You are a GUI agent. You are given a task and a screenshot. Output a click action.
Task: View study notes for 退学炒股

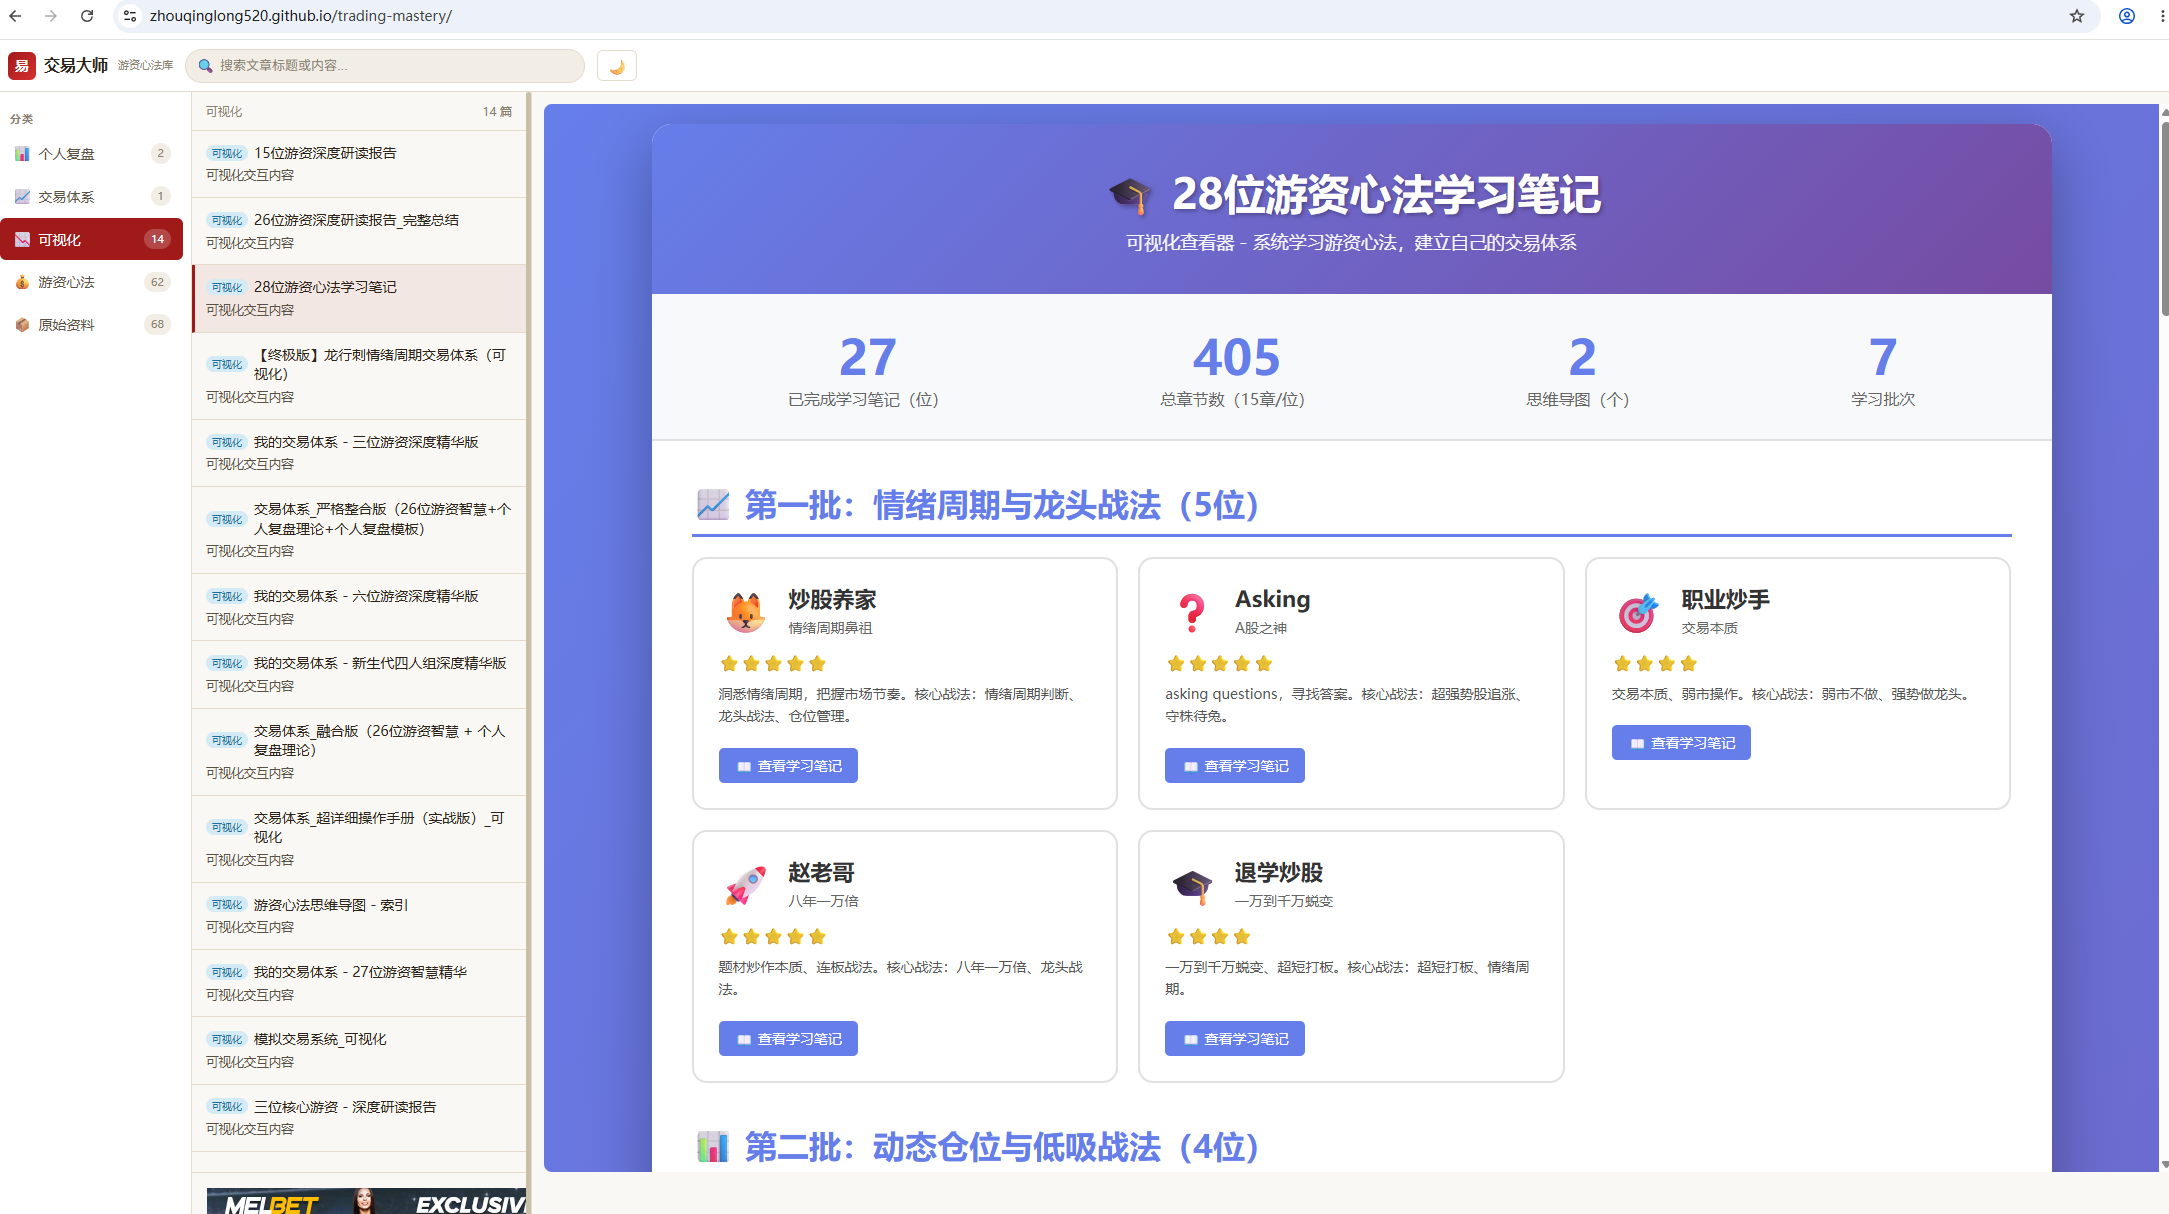pyautogui.click(x=1234, y=1039)
